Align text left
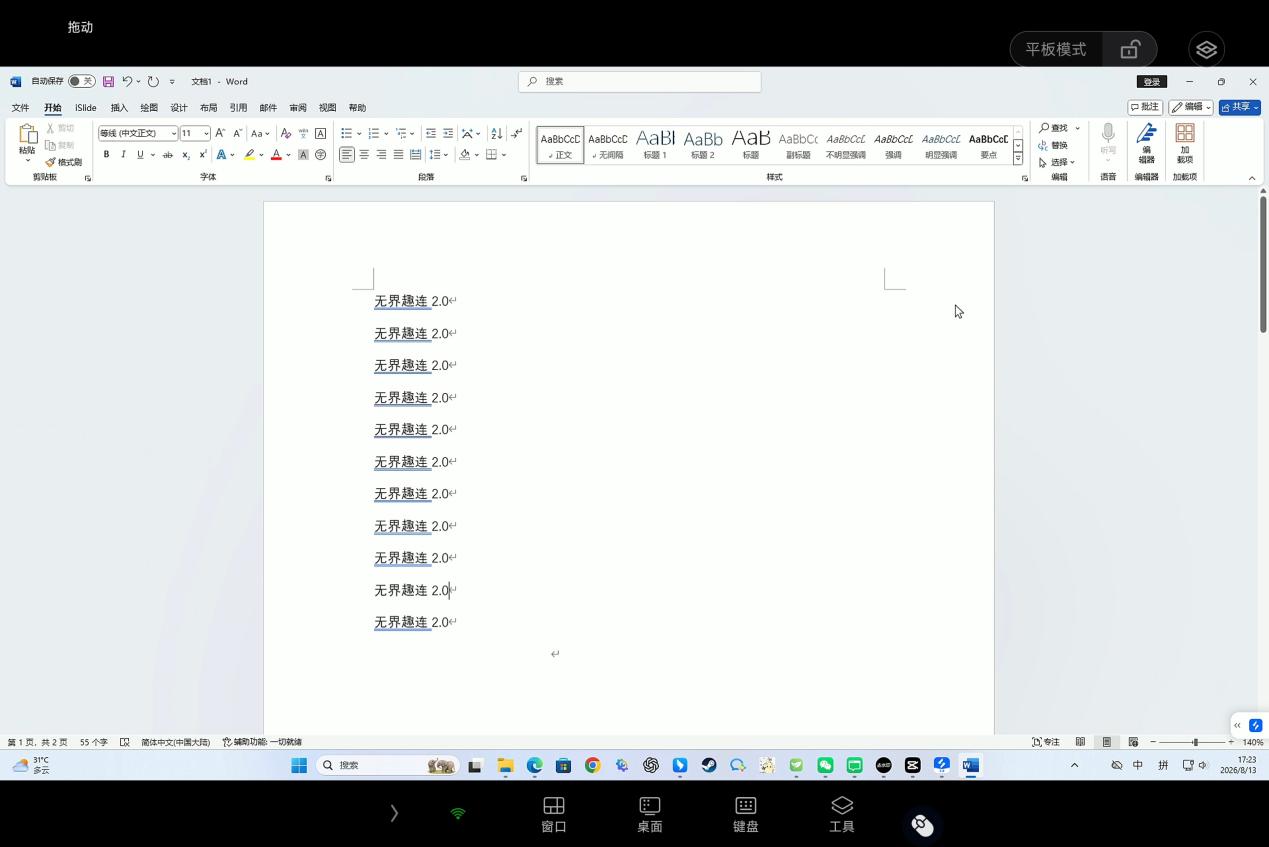 tap(346, 155)
